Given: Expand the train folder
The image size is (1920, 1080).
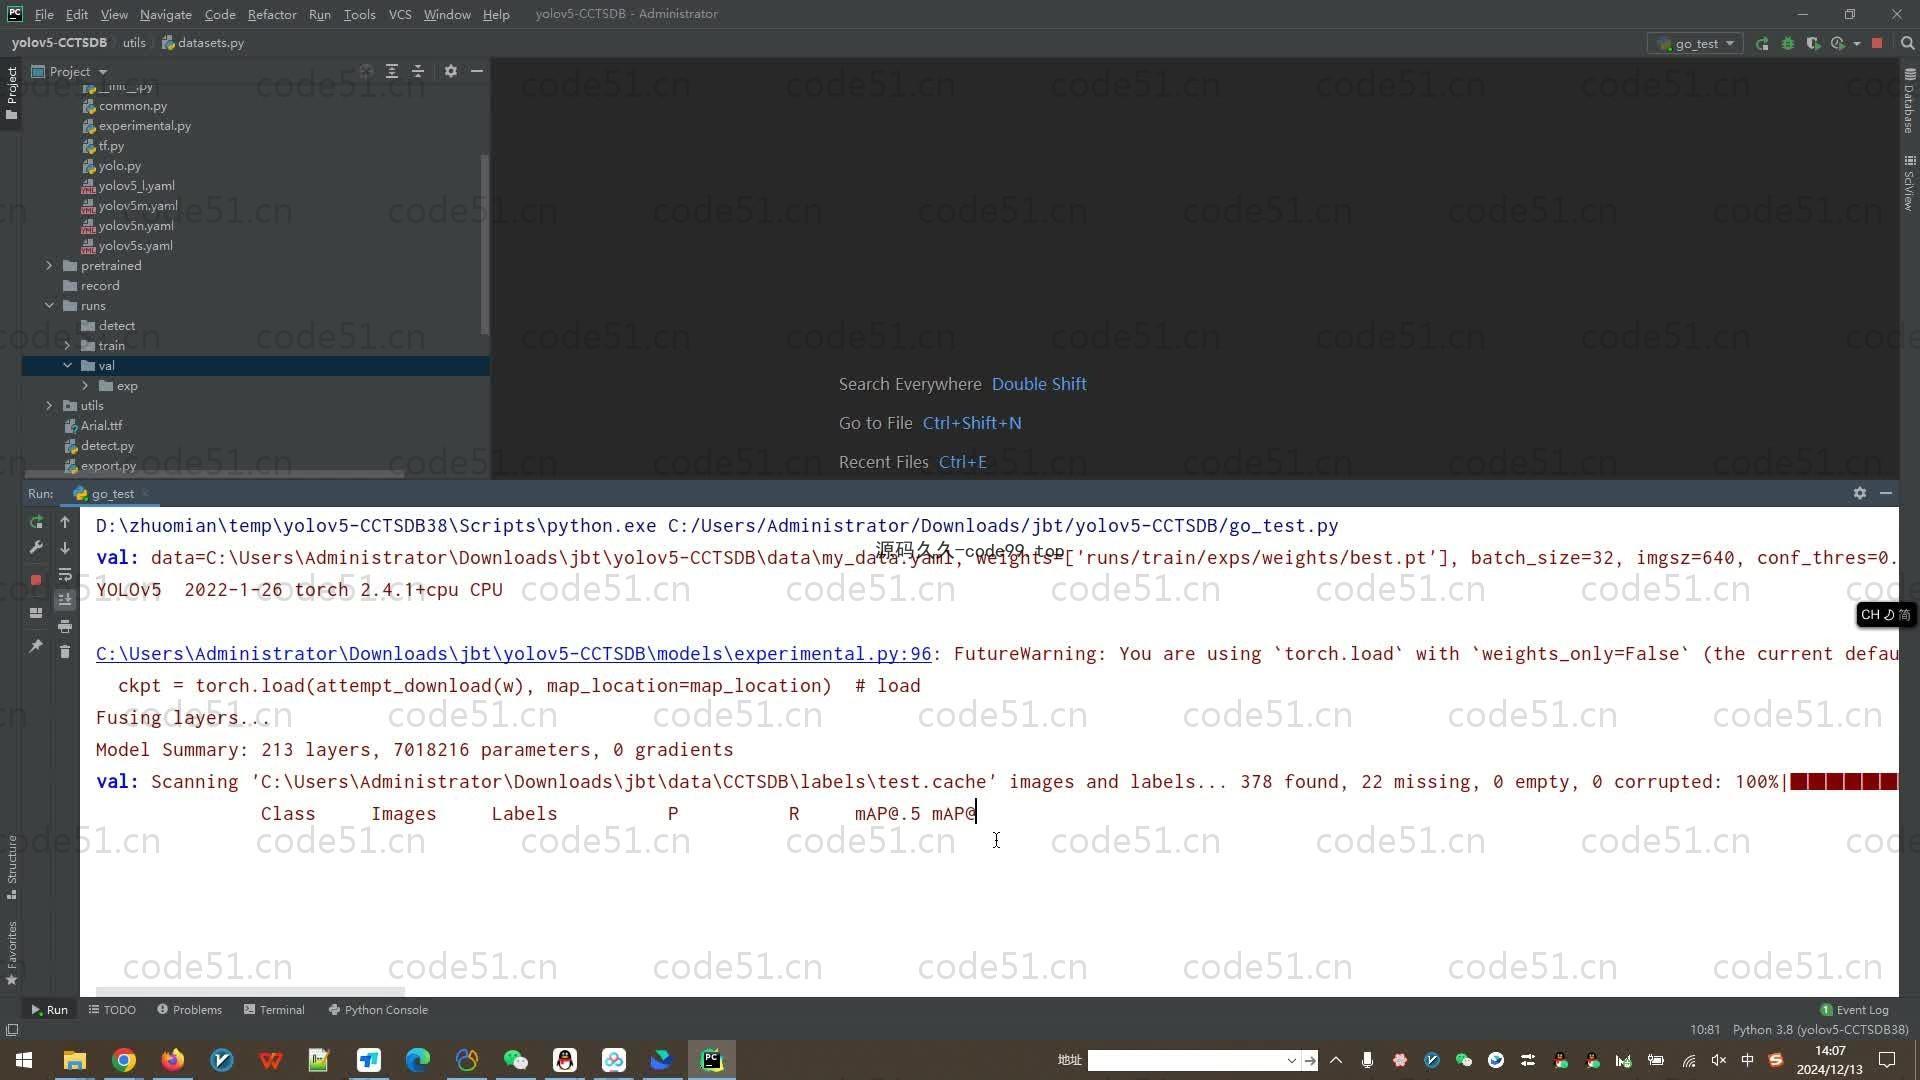Looking at the screenshot, I should tap(67, 346).
